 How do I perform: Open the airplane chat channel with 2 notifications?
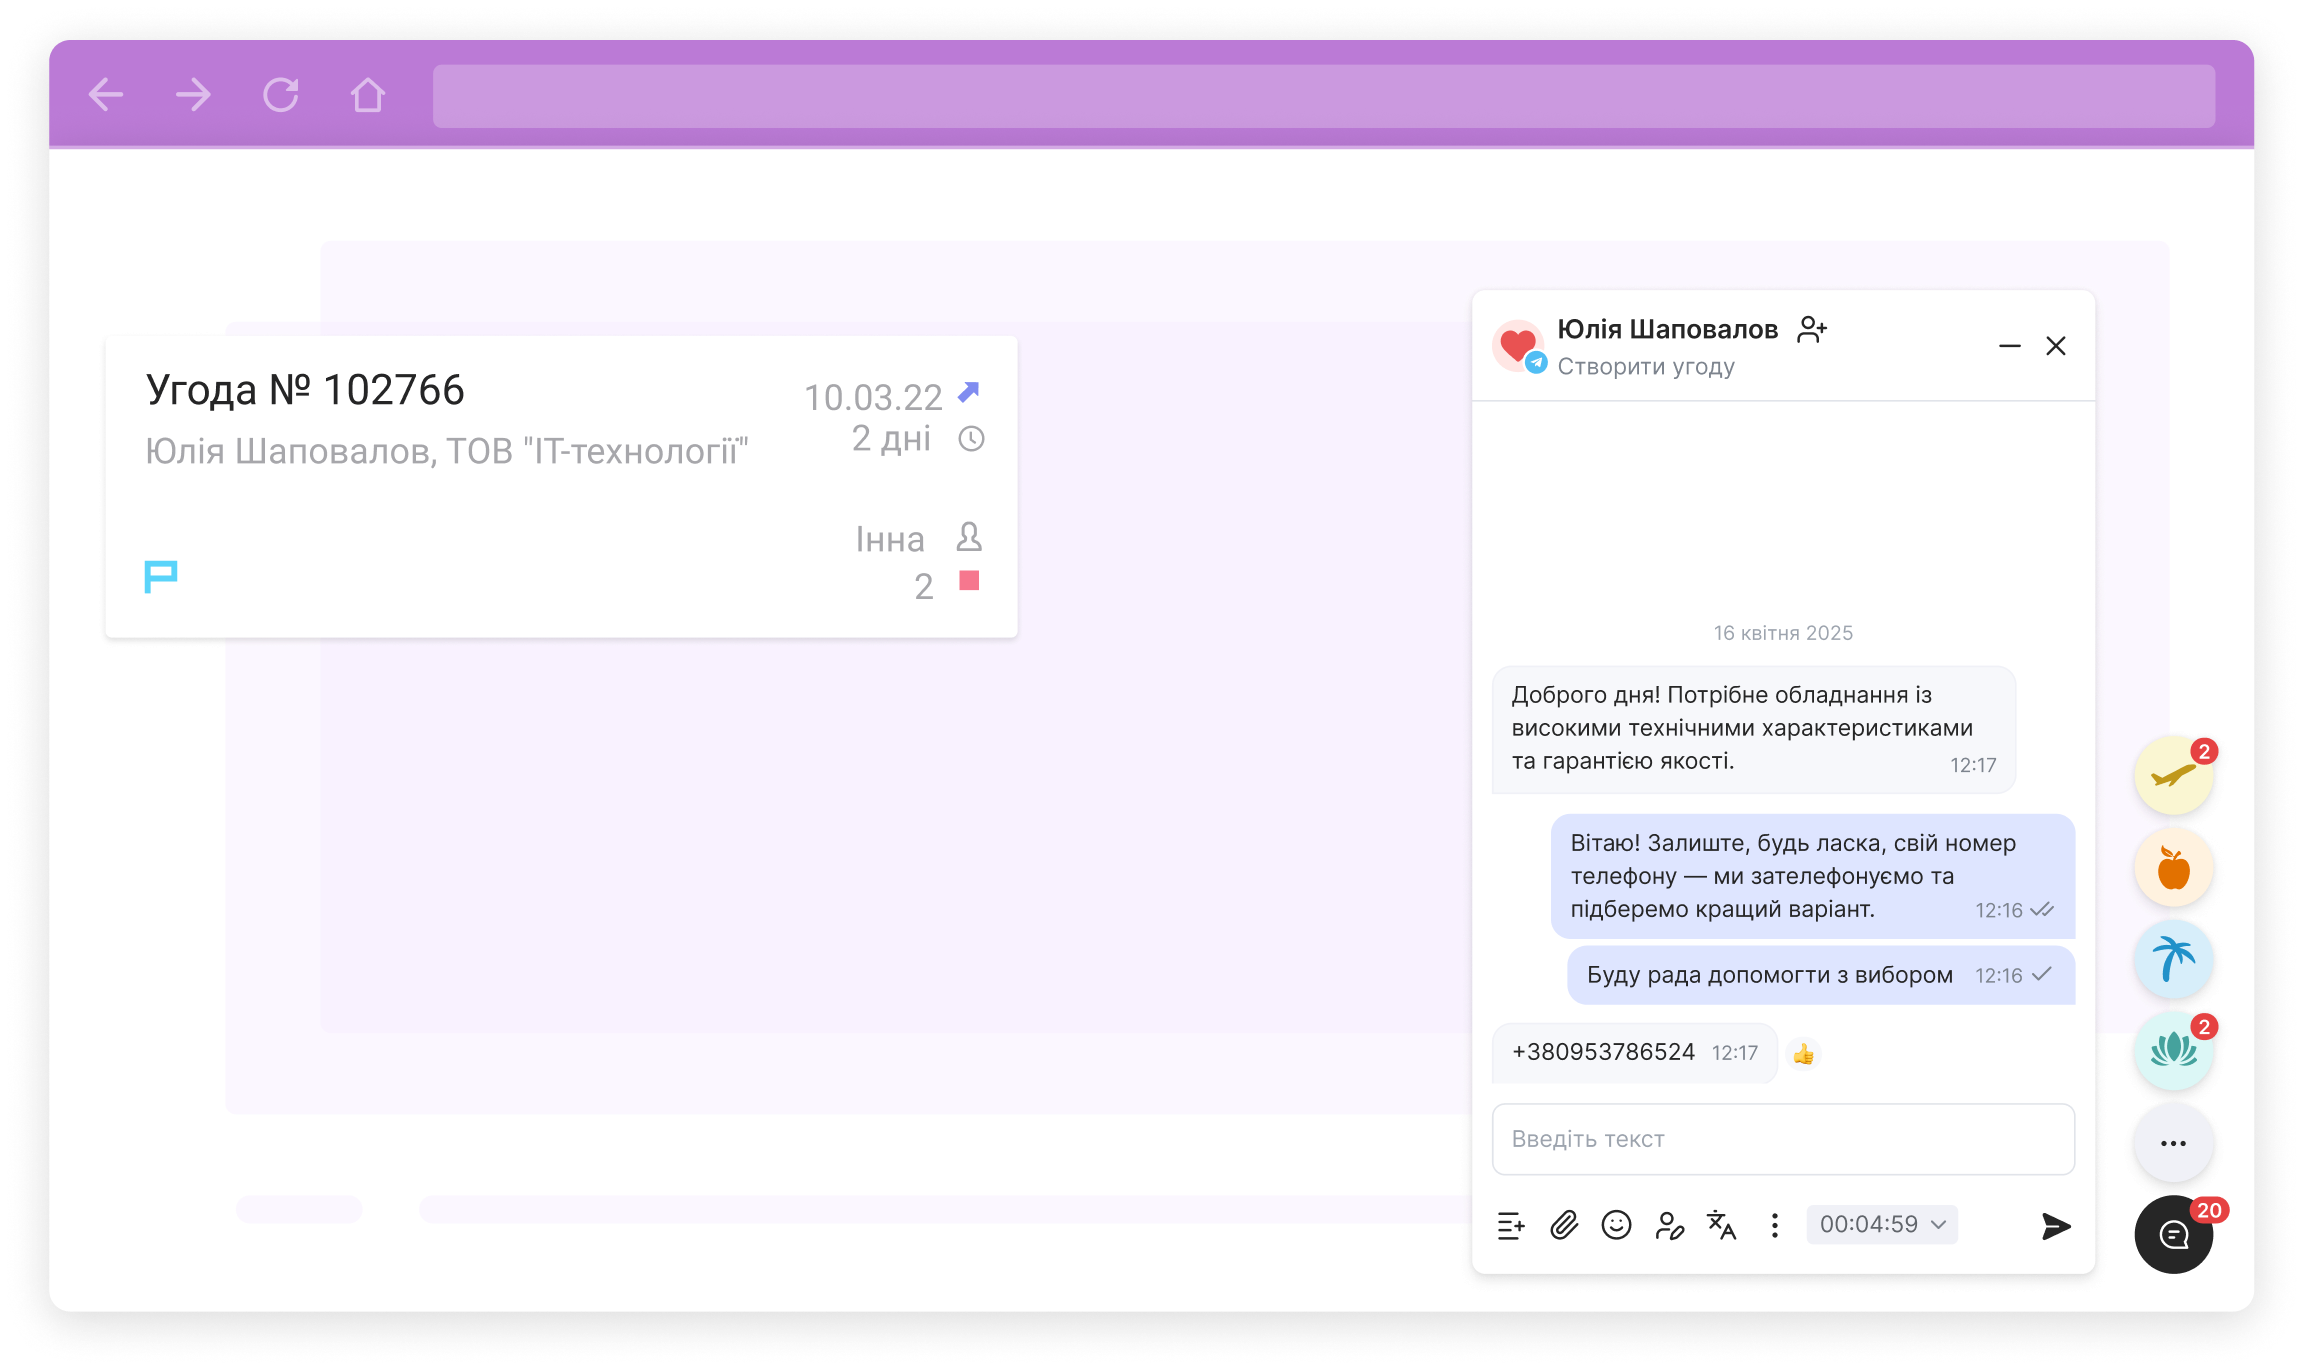pyautogui.click(x=2173, y=775)
